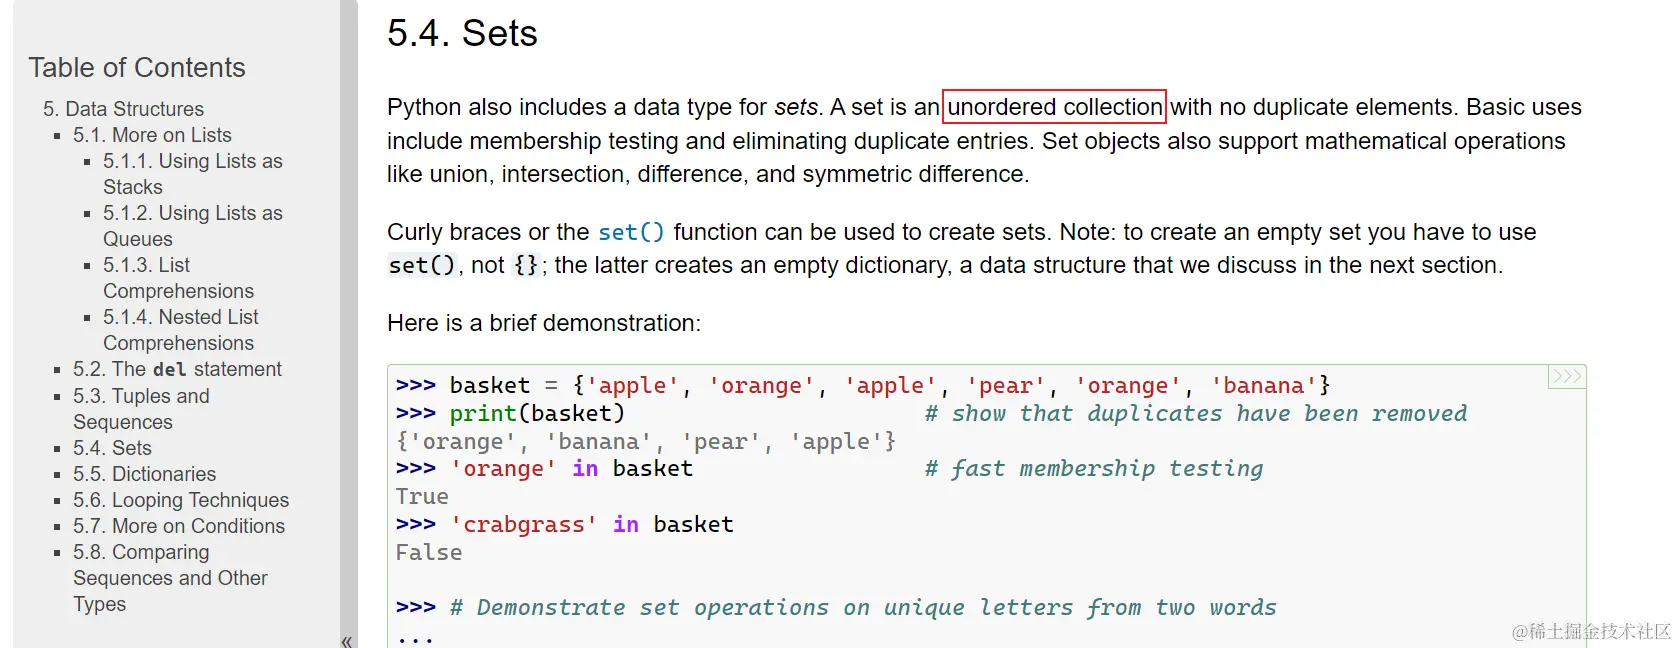Go to 5.2. The del statement

177,369
